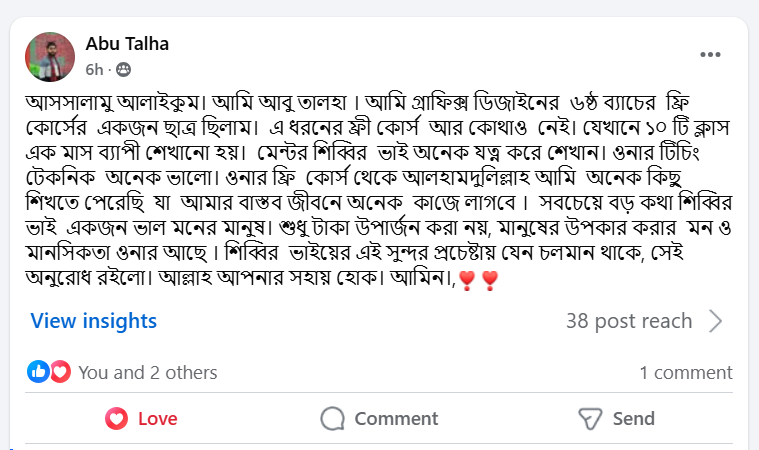Expand post reach with the right chevron
Viewport: 759px width, 450px height.
coord(716,321)
